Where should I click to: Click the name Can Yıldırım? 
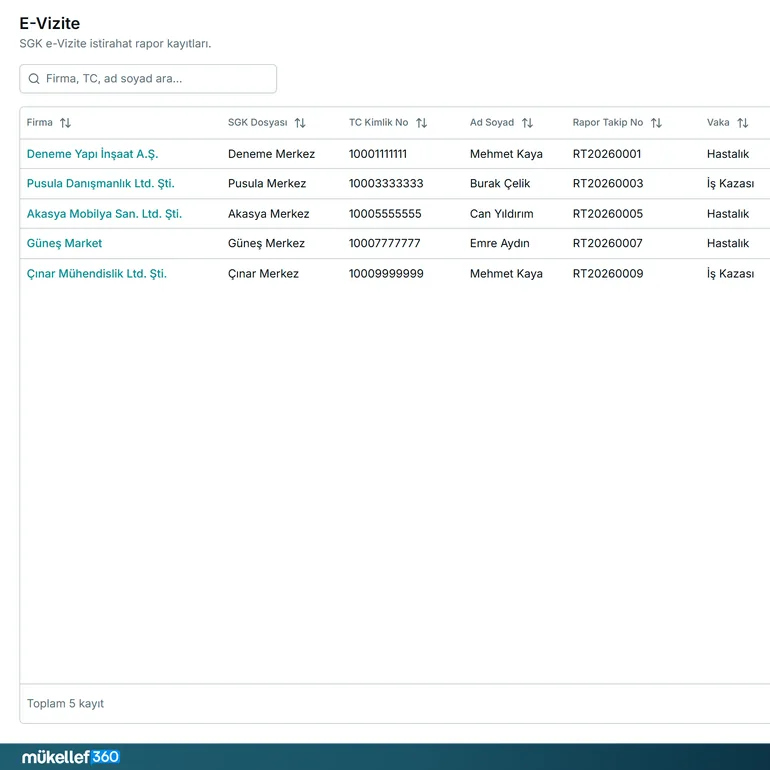click(x=501, y=214)
